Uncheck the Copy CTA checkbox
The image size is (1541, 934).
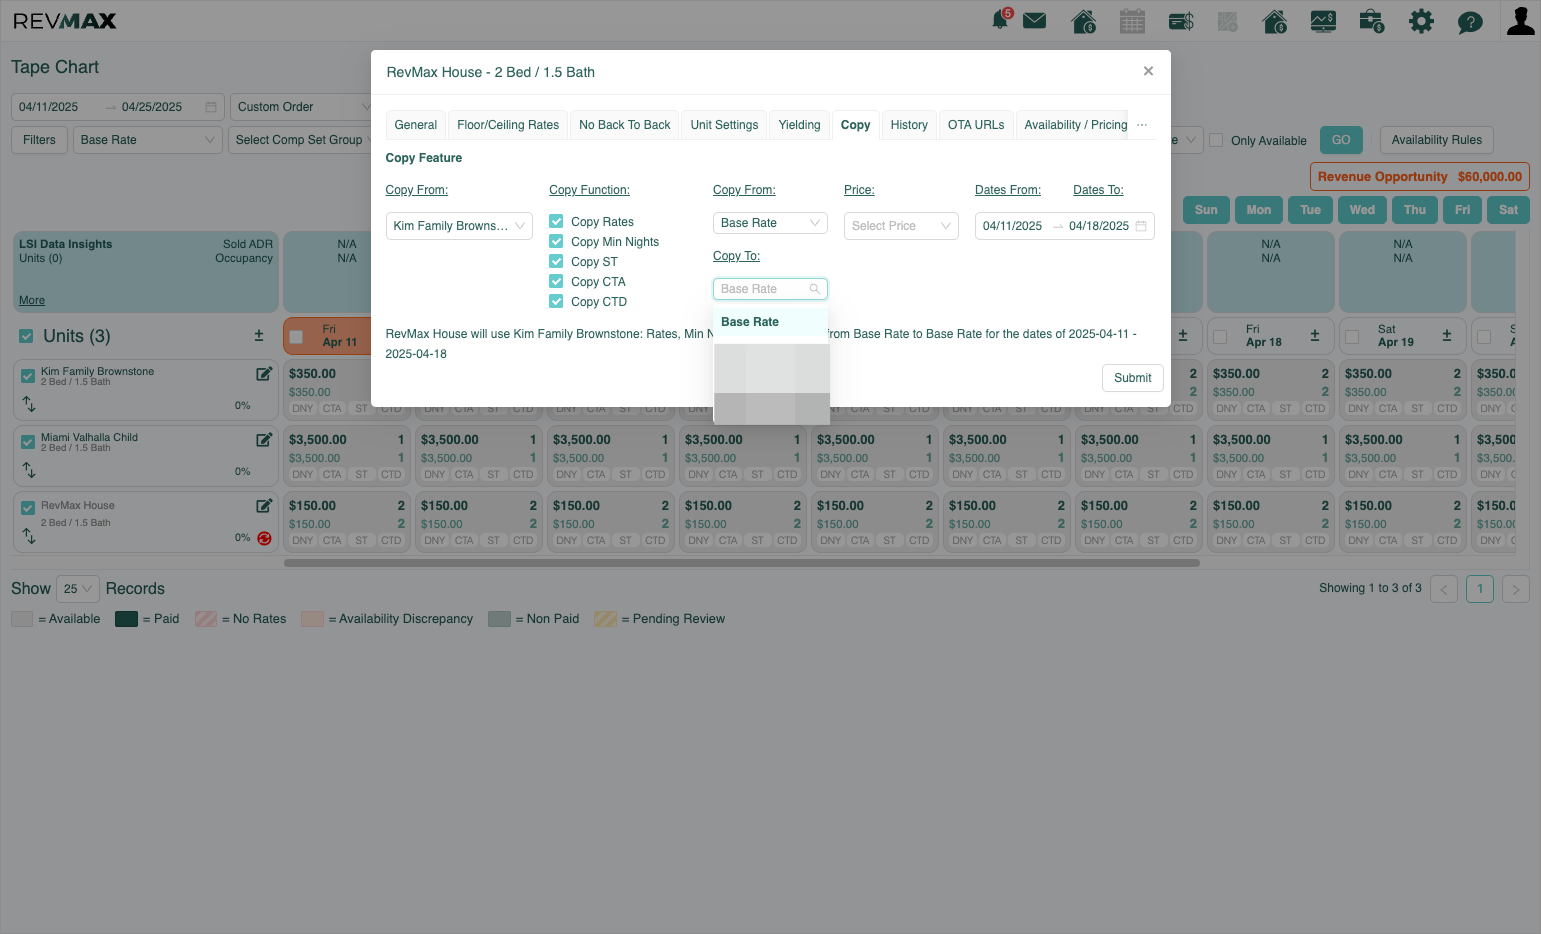click(556, 281)
